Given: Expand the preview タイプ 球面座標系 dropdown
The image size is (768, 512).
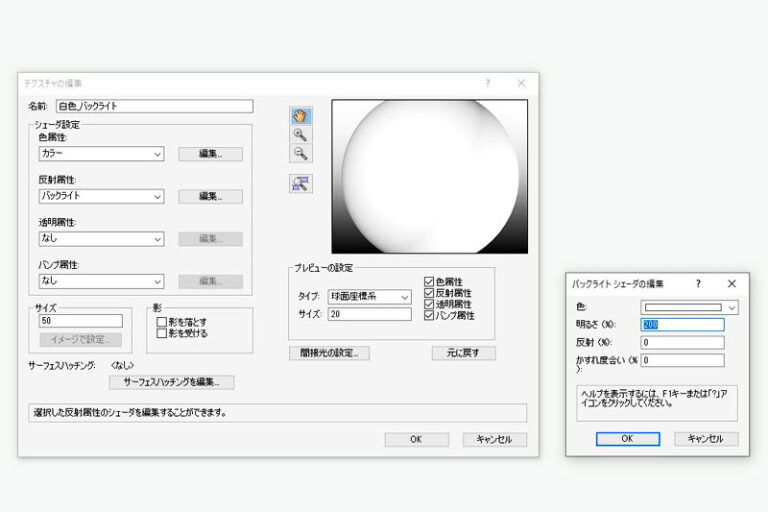Looking at the screenshot, I should coord(369,297).
